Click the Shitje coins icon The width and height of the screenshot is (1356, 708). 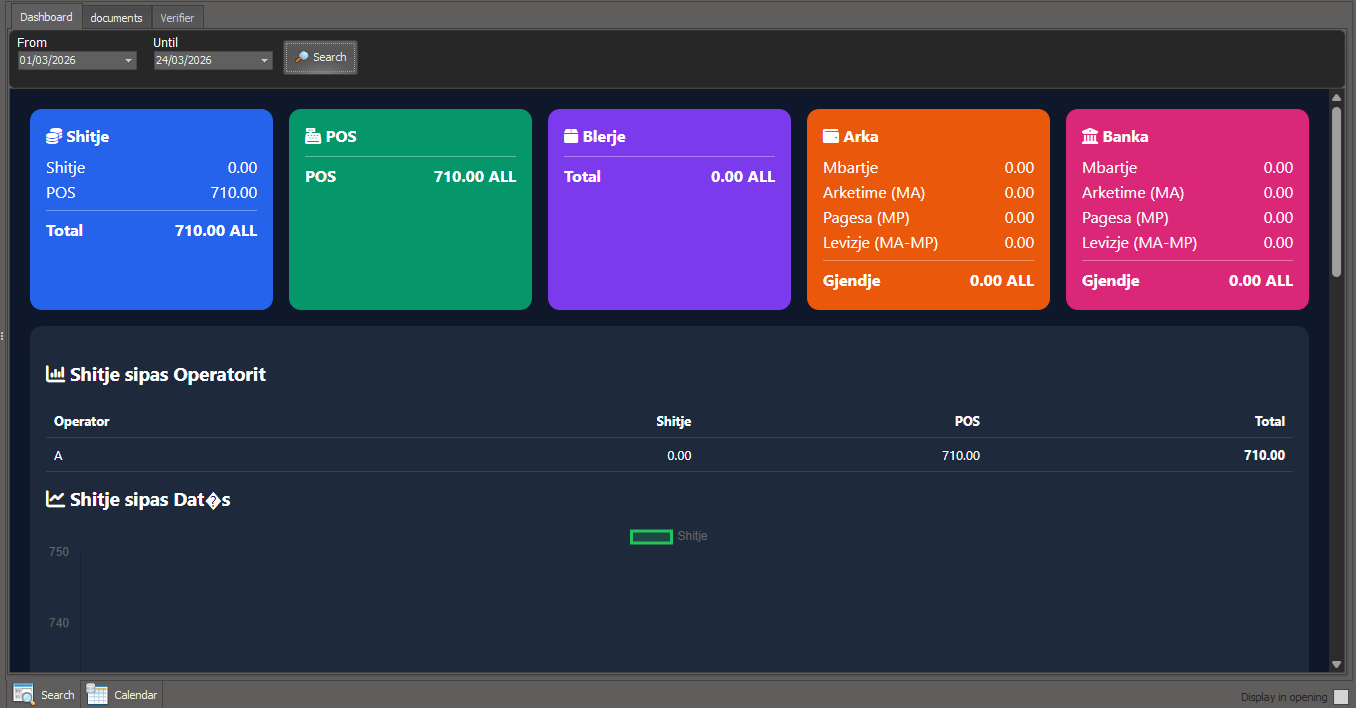55,137
